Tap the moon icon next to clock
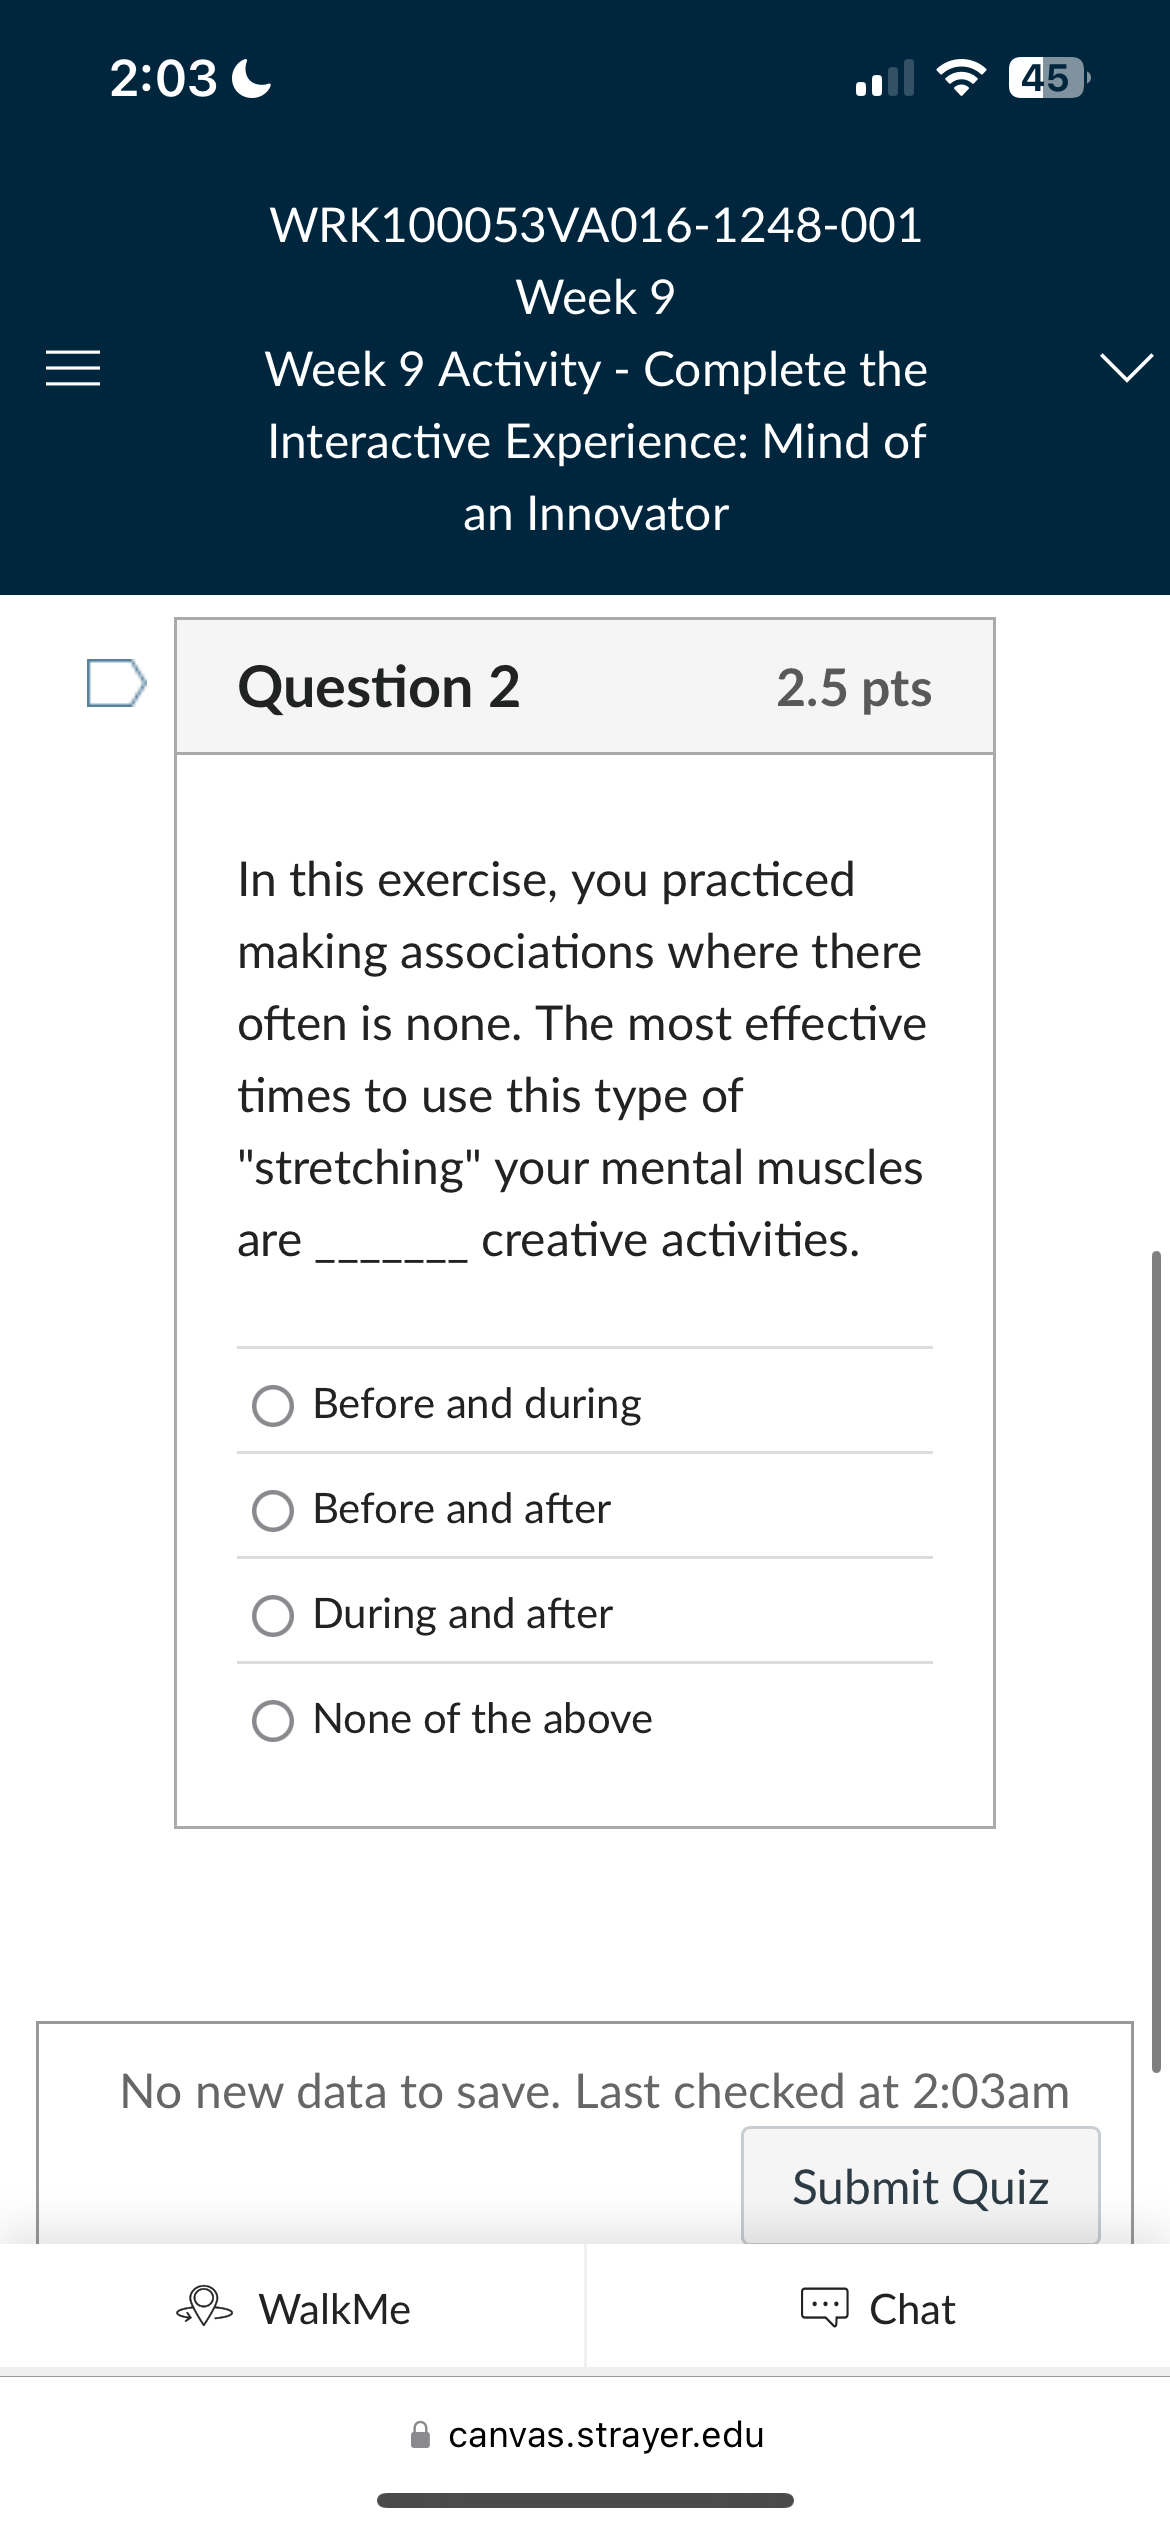The height and width of the screenshot is (2532, 1170). 250,77
